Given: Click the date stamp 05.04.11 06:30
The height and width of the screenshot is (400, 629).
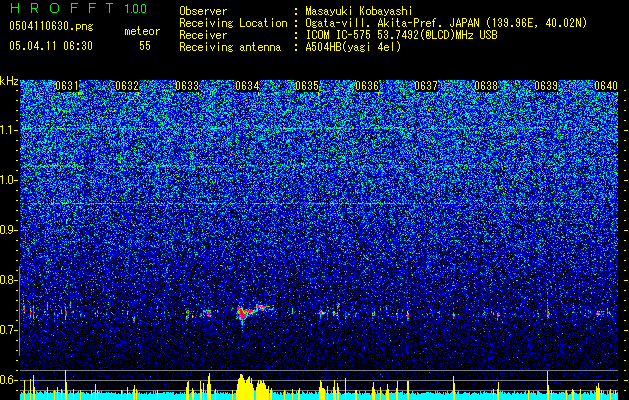Looking at the screenshot, I should 51,46.
